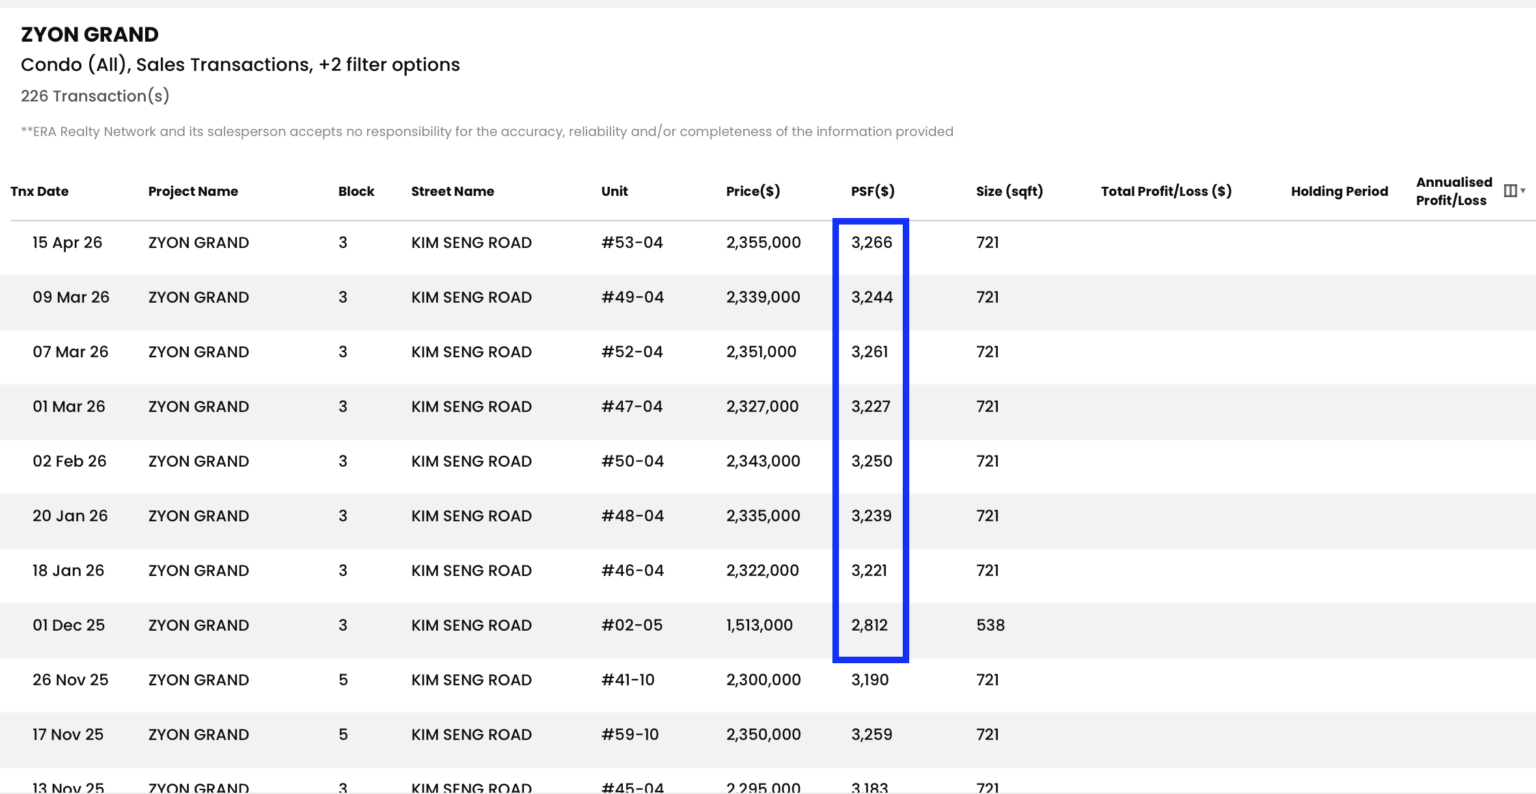Image resolution: width=1536 pixels, height=794 pixels.
Task: Click PSF value 3,261
Action: pos(870,352)
